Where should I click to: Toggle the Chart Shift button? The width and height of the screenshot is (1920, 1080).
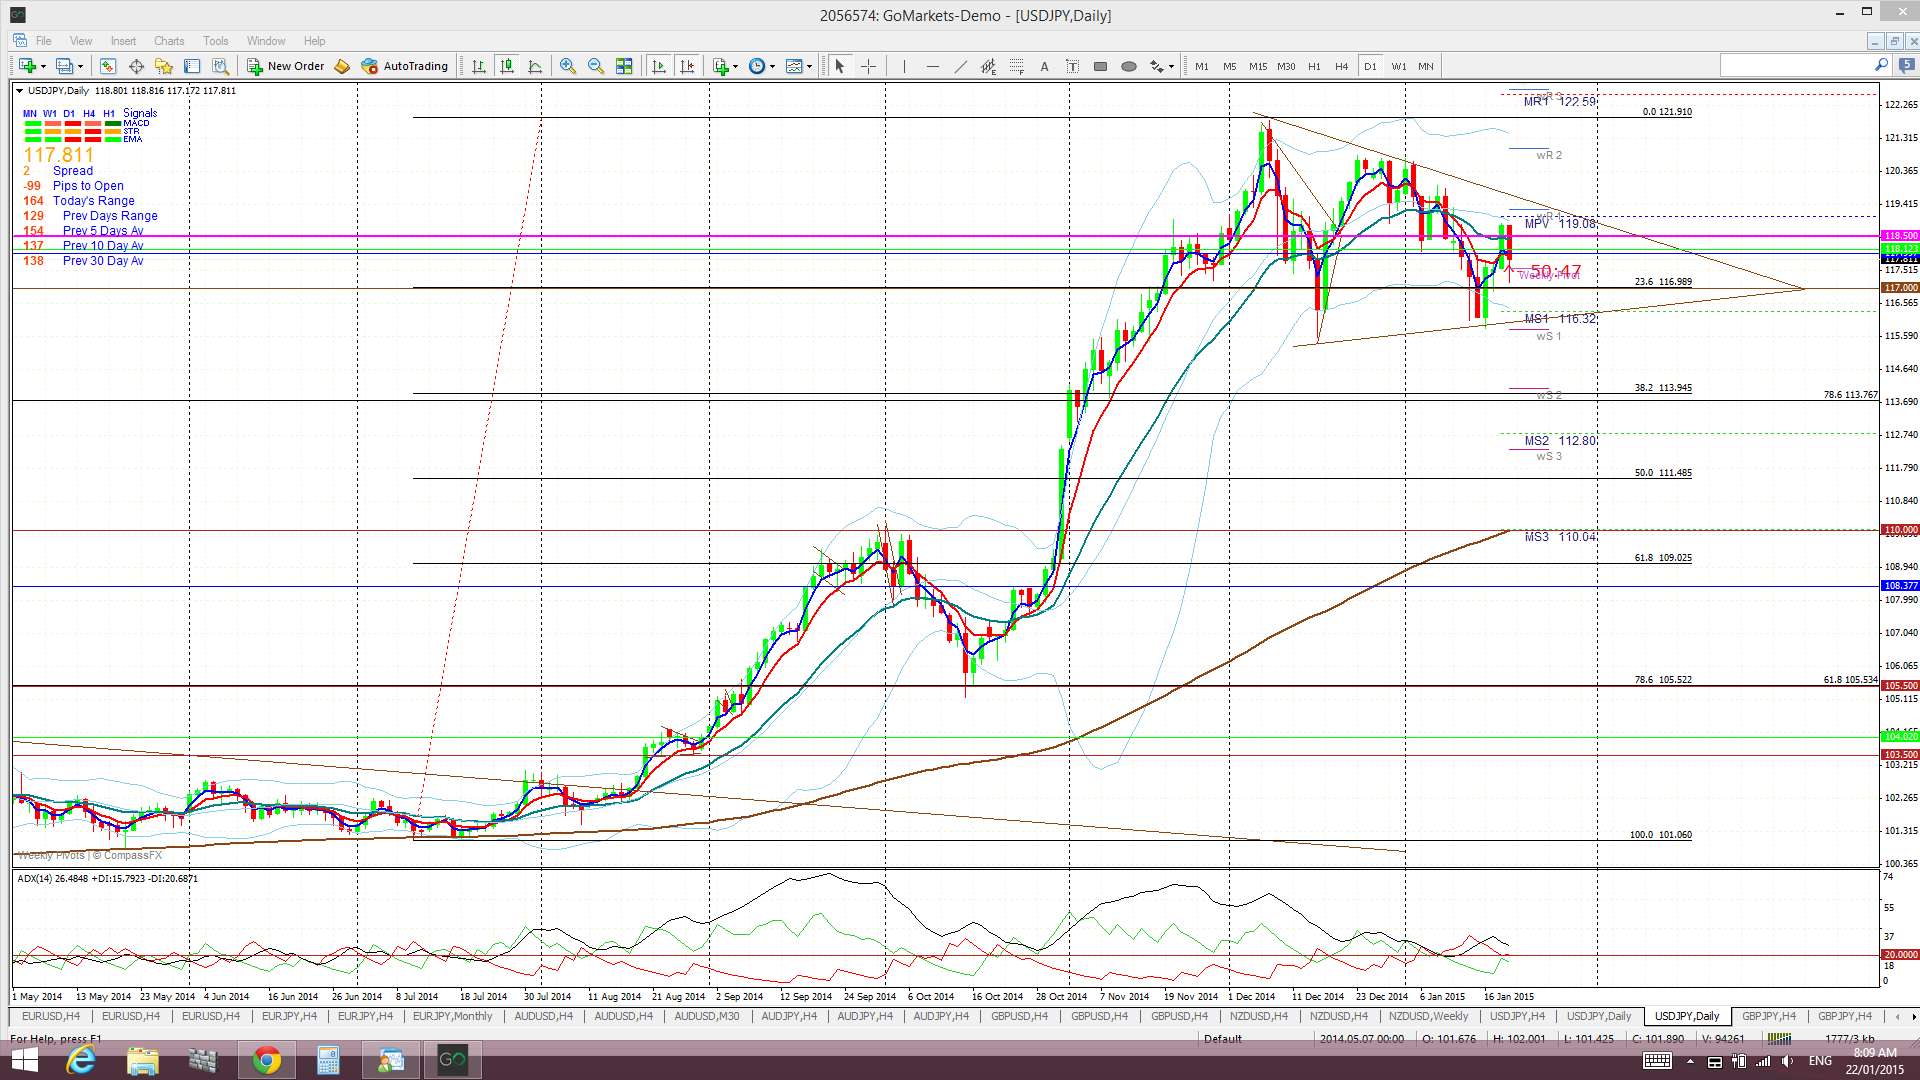coord(686,66)
